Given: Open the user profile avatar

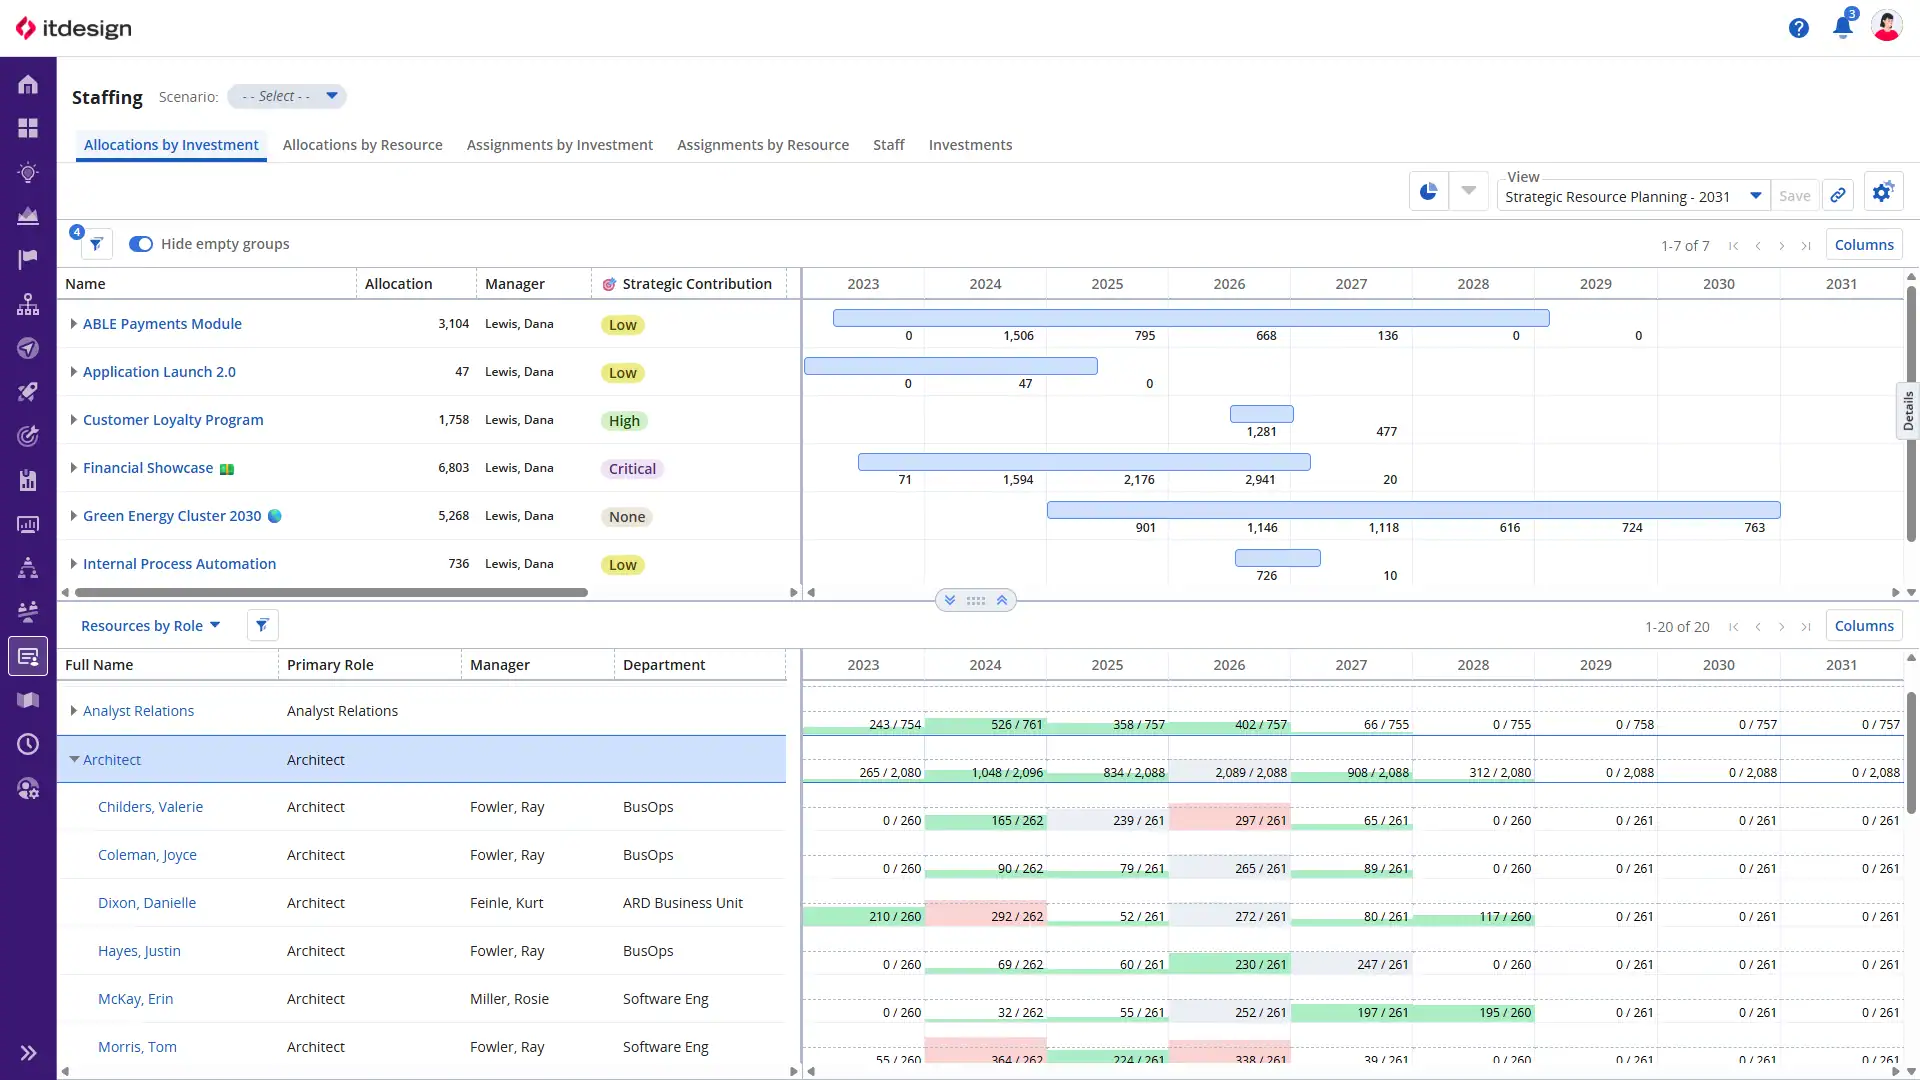Looking at the screenshot, I should click(x=1887, y=27).
